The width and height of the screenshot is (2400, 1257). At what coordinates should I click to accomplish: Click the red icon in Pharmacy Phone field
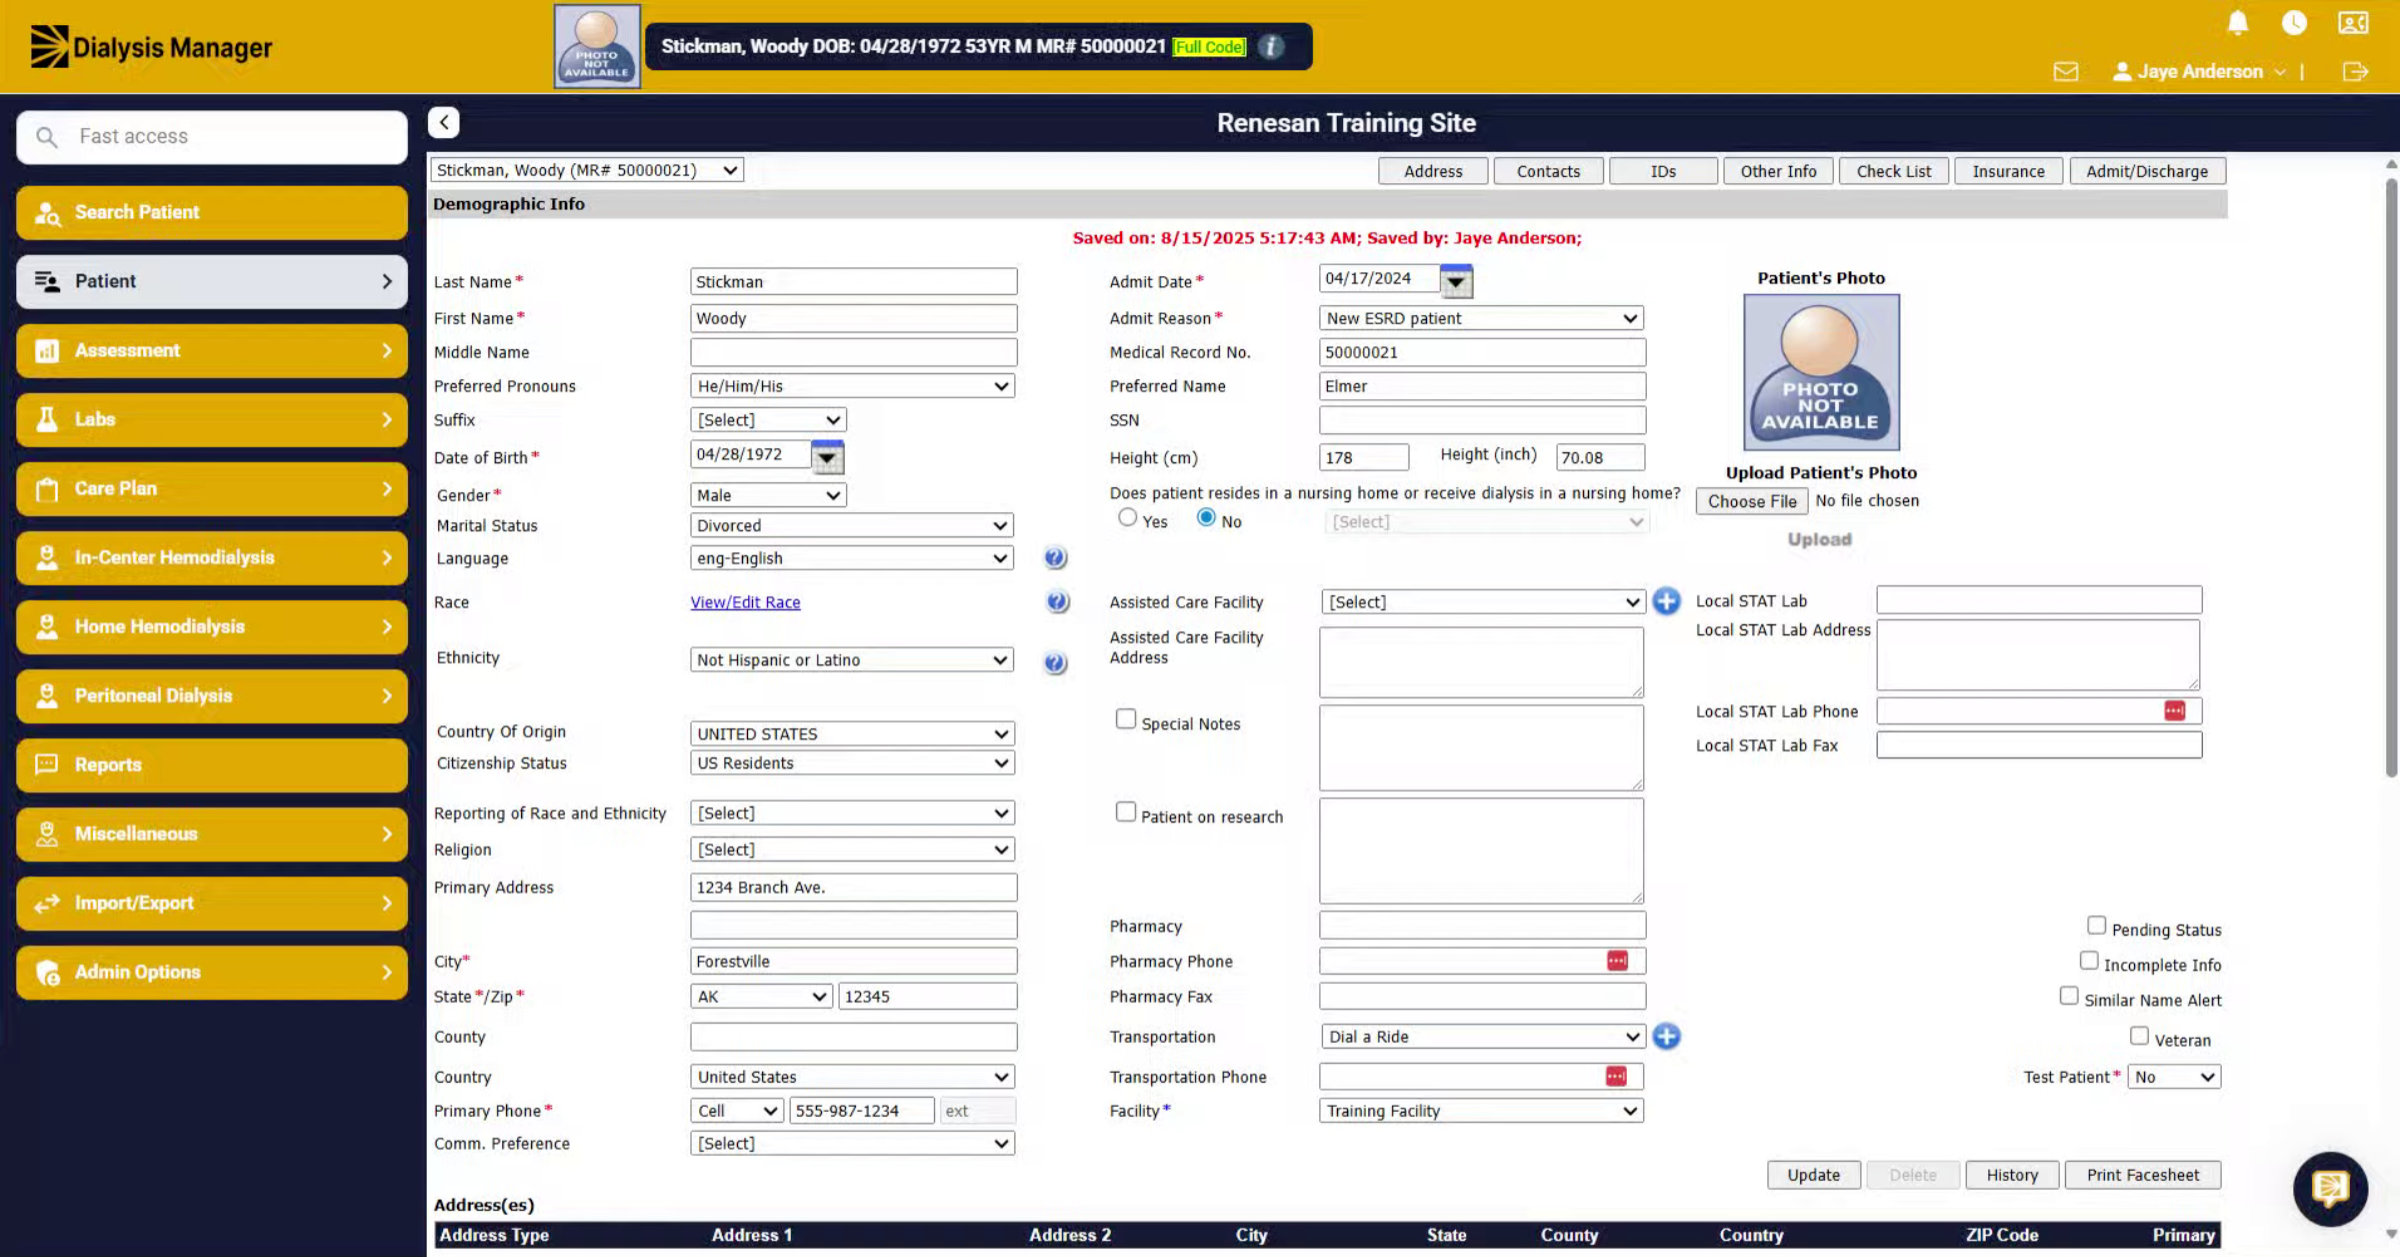1617,960
